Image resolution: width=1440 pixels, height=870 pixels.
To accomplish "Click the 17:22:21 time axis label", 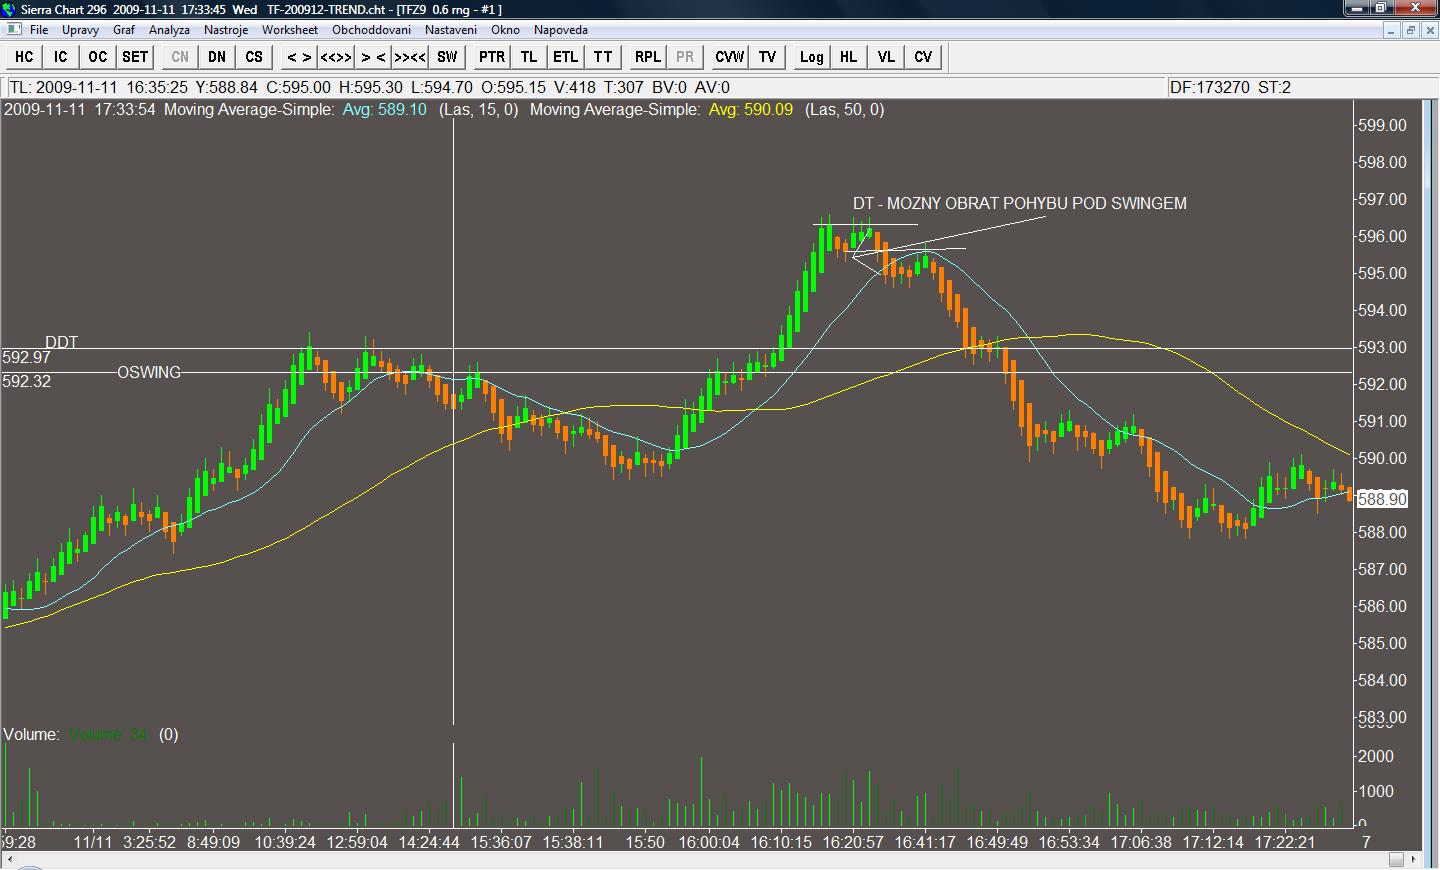I will coord(1285,842).
